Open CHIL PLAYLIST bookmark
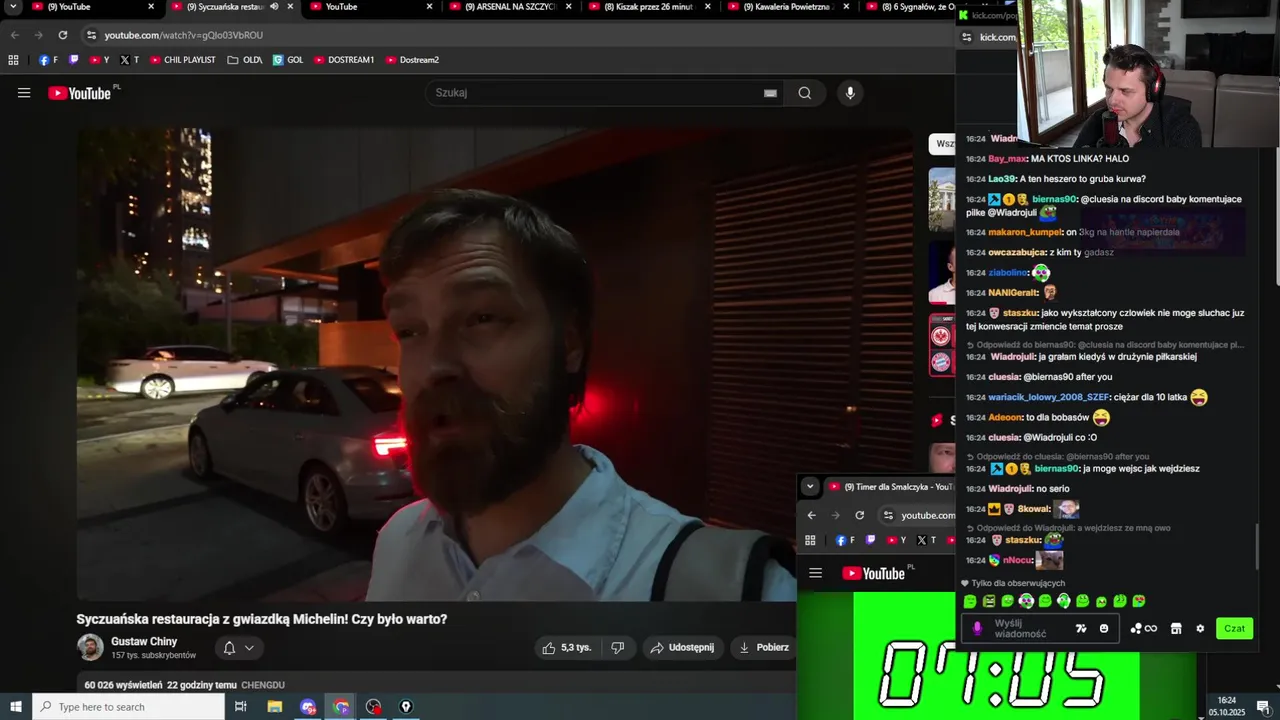 (183, 60)
